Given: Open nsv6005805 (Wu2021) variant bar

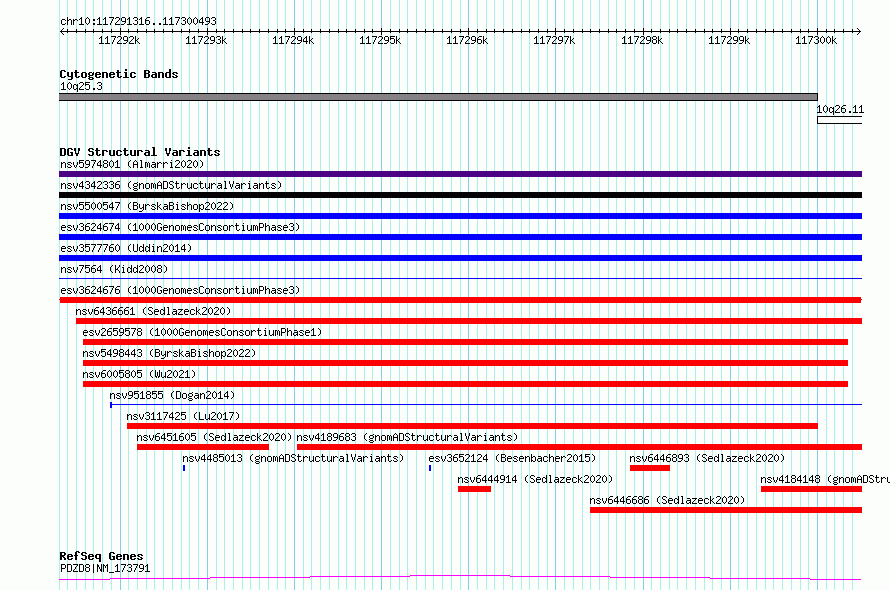Looking at the screenshot, I should click(465, 384).
